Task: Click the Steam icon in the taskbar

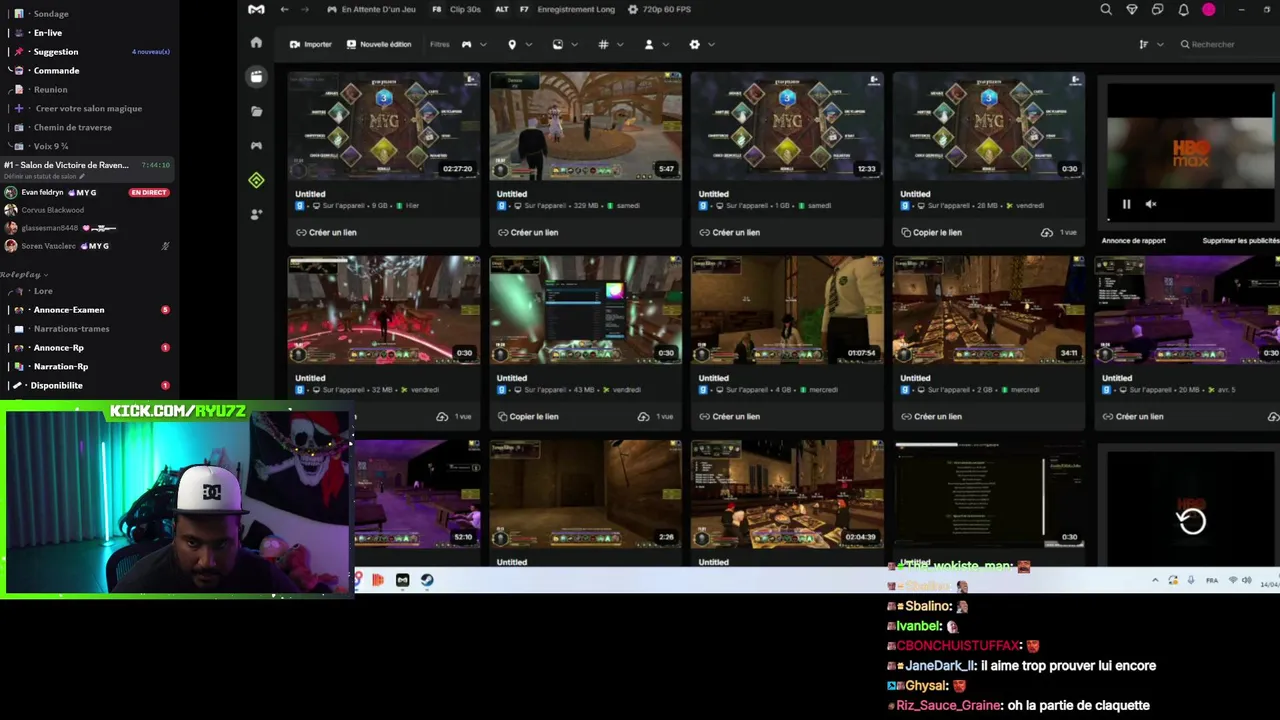Action: (427, 580)
